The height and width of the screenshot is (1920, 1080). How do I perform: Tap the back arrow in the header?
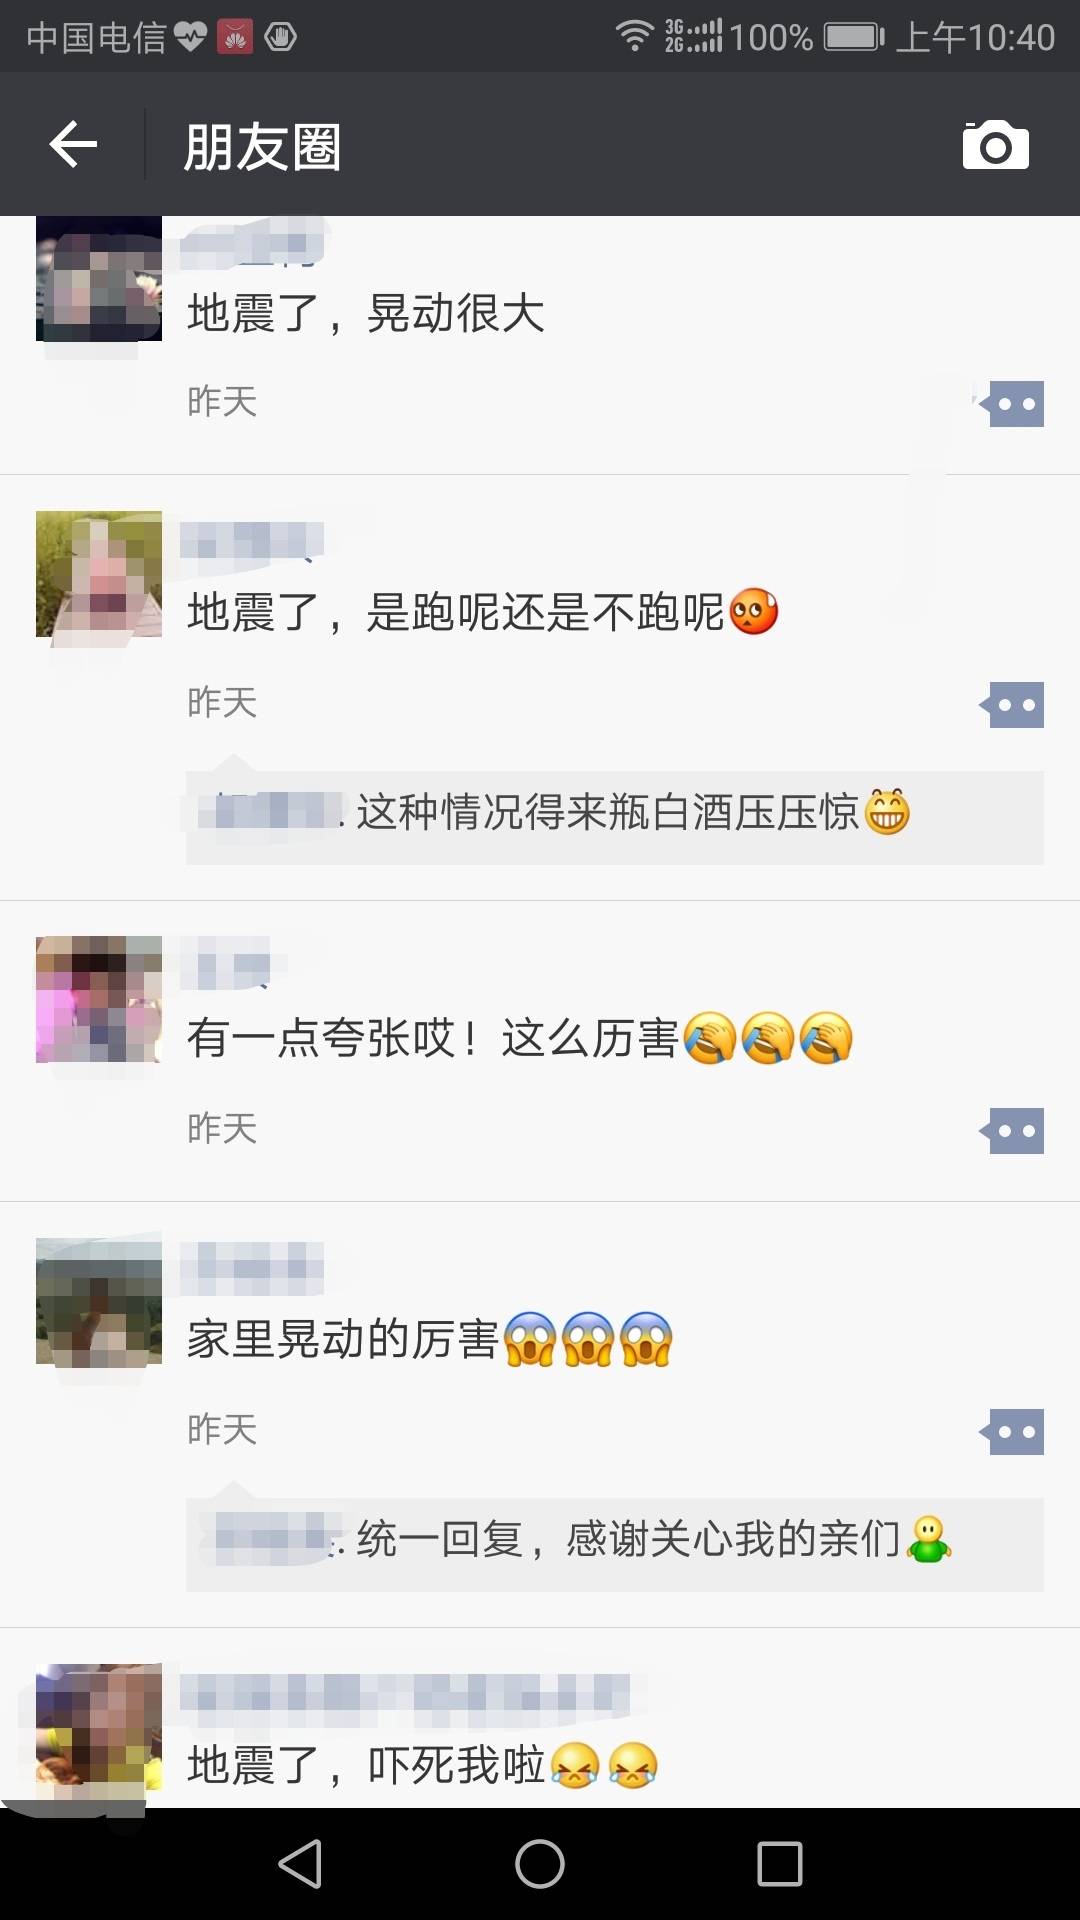click(73, 146)
